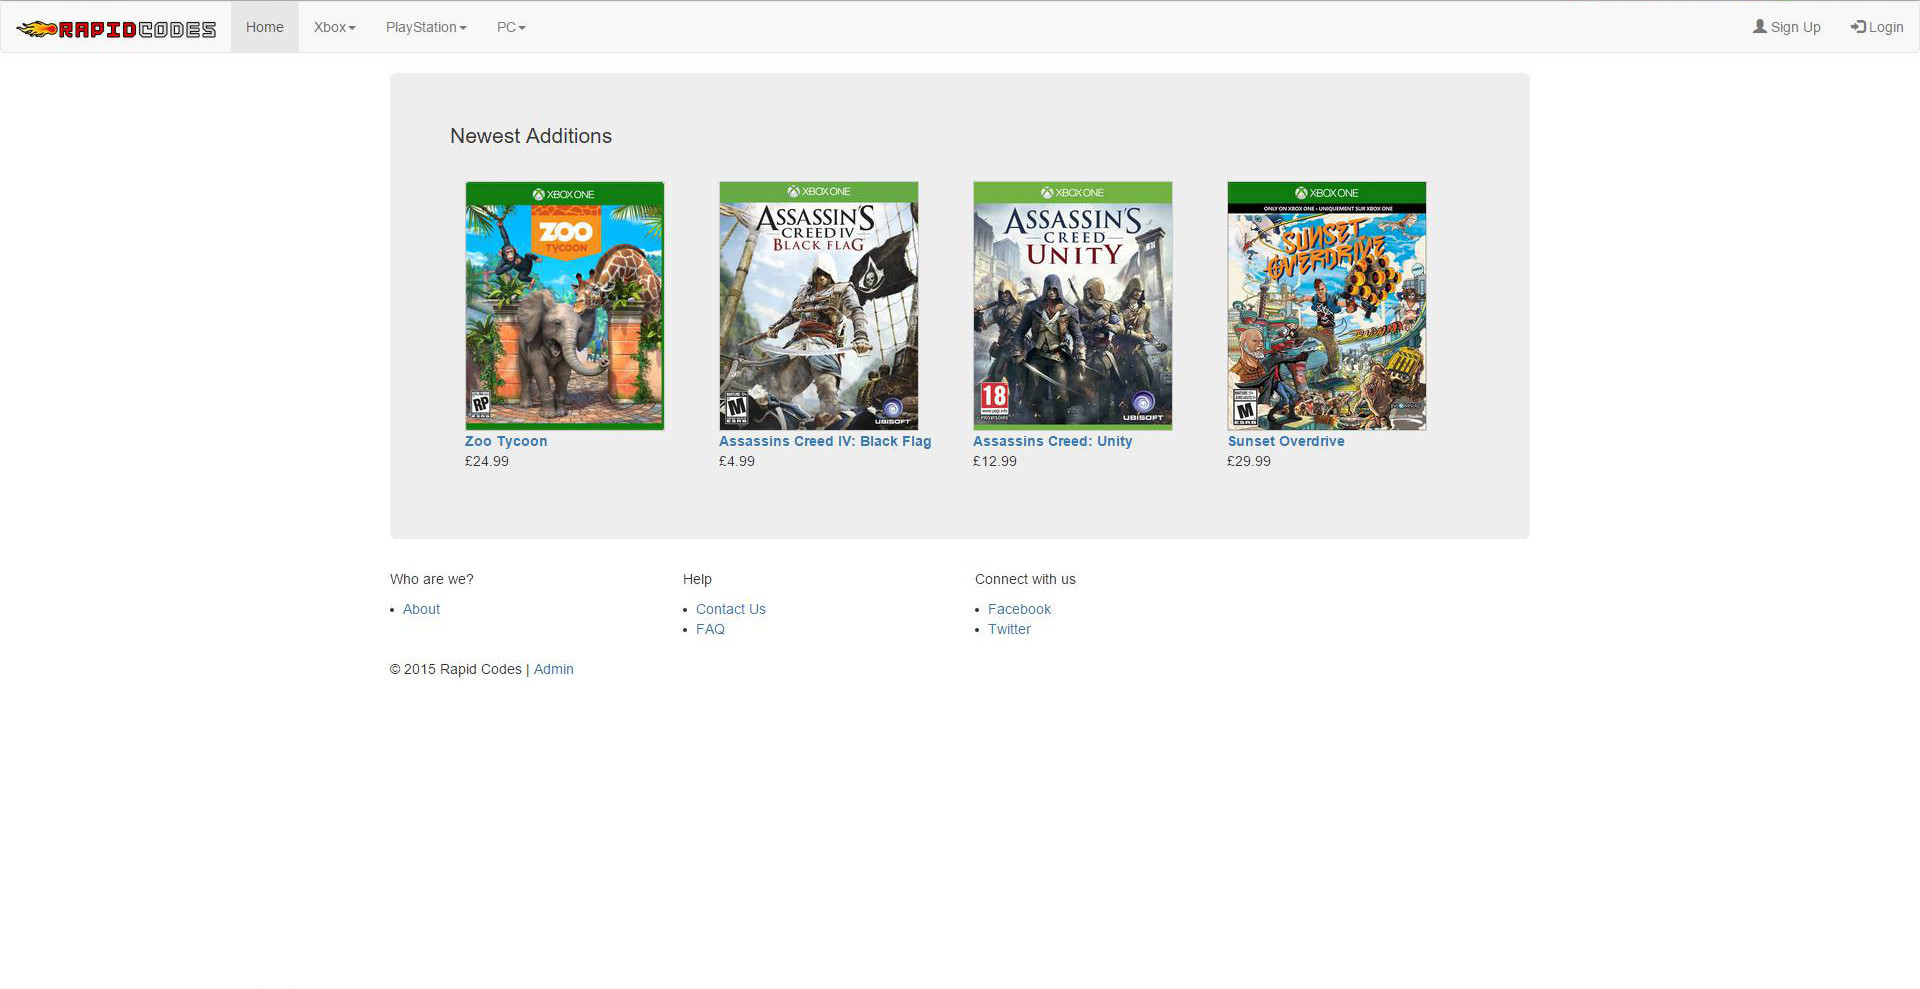Click the Sign Up link

(1787, 27)
